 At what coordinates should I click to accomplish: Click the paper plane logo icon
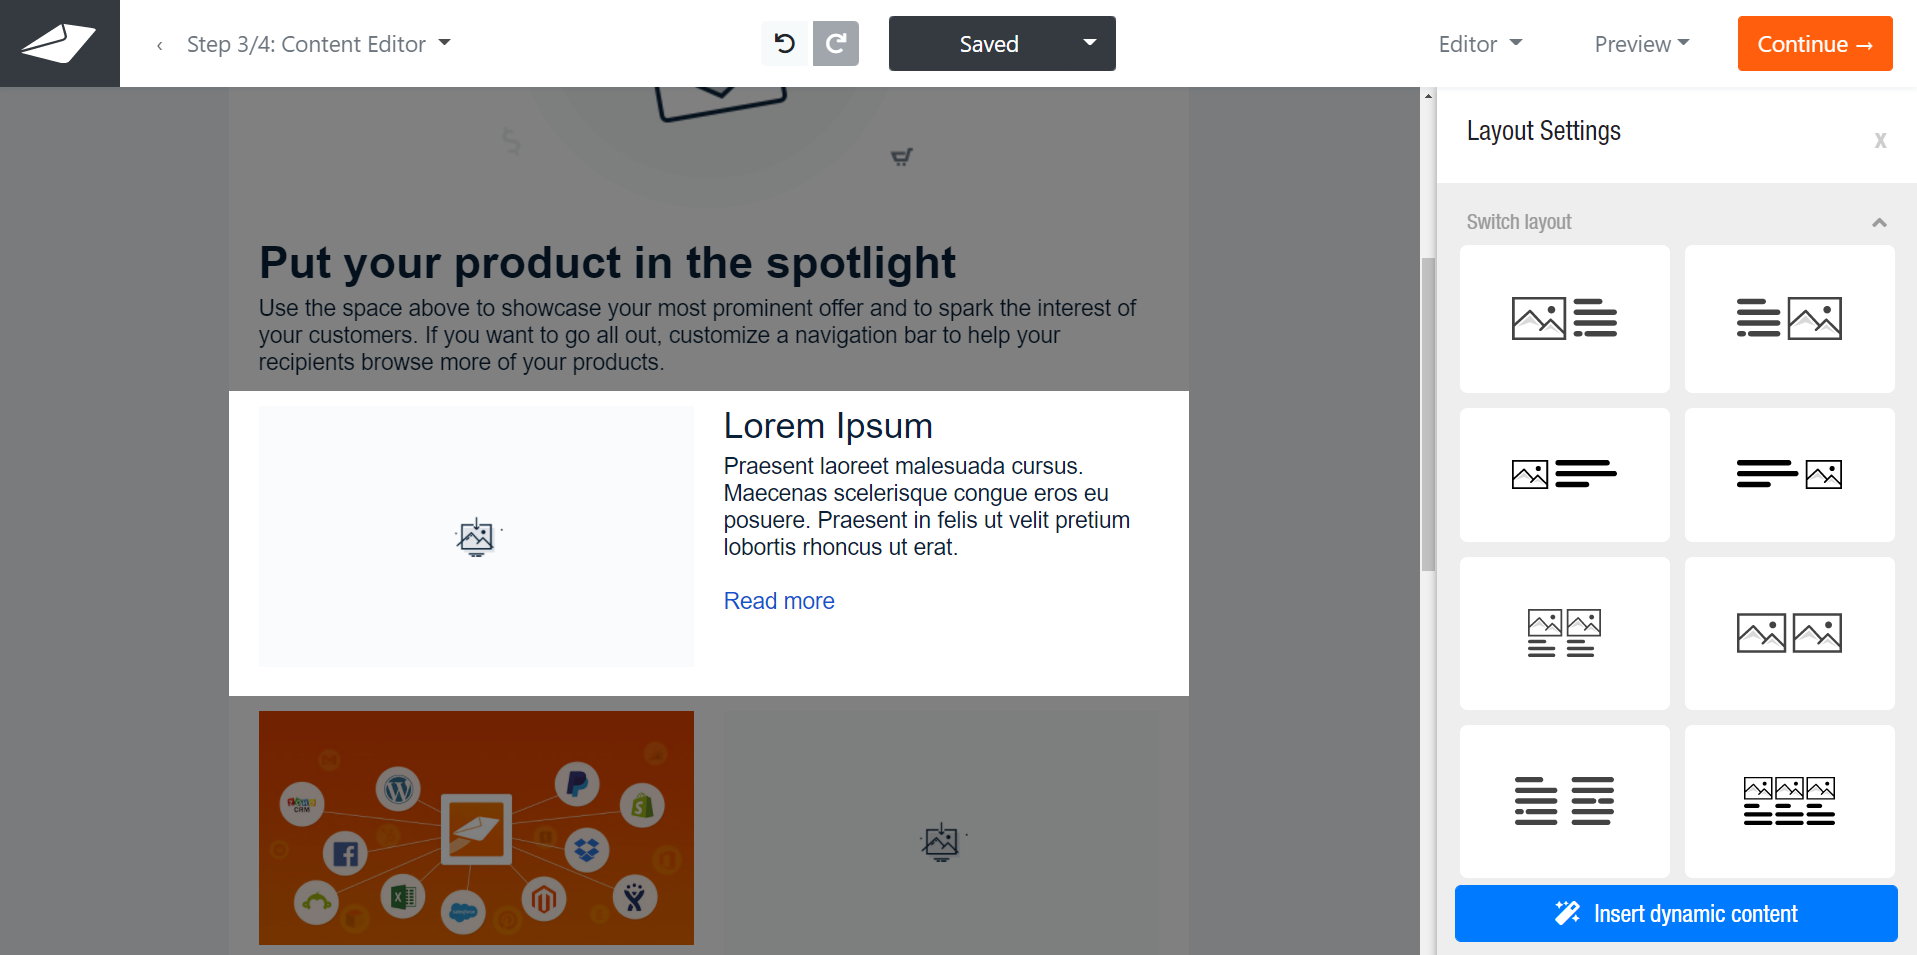click(x=59, y=43)
